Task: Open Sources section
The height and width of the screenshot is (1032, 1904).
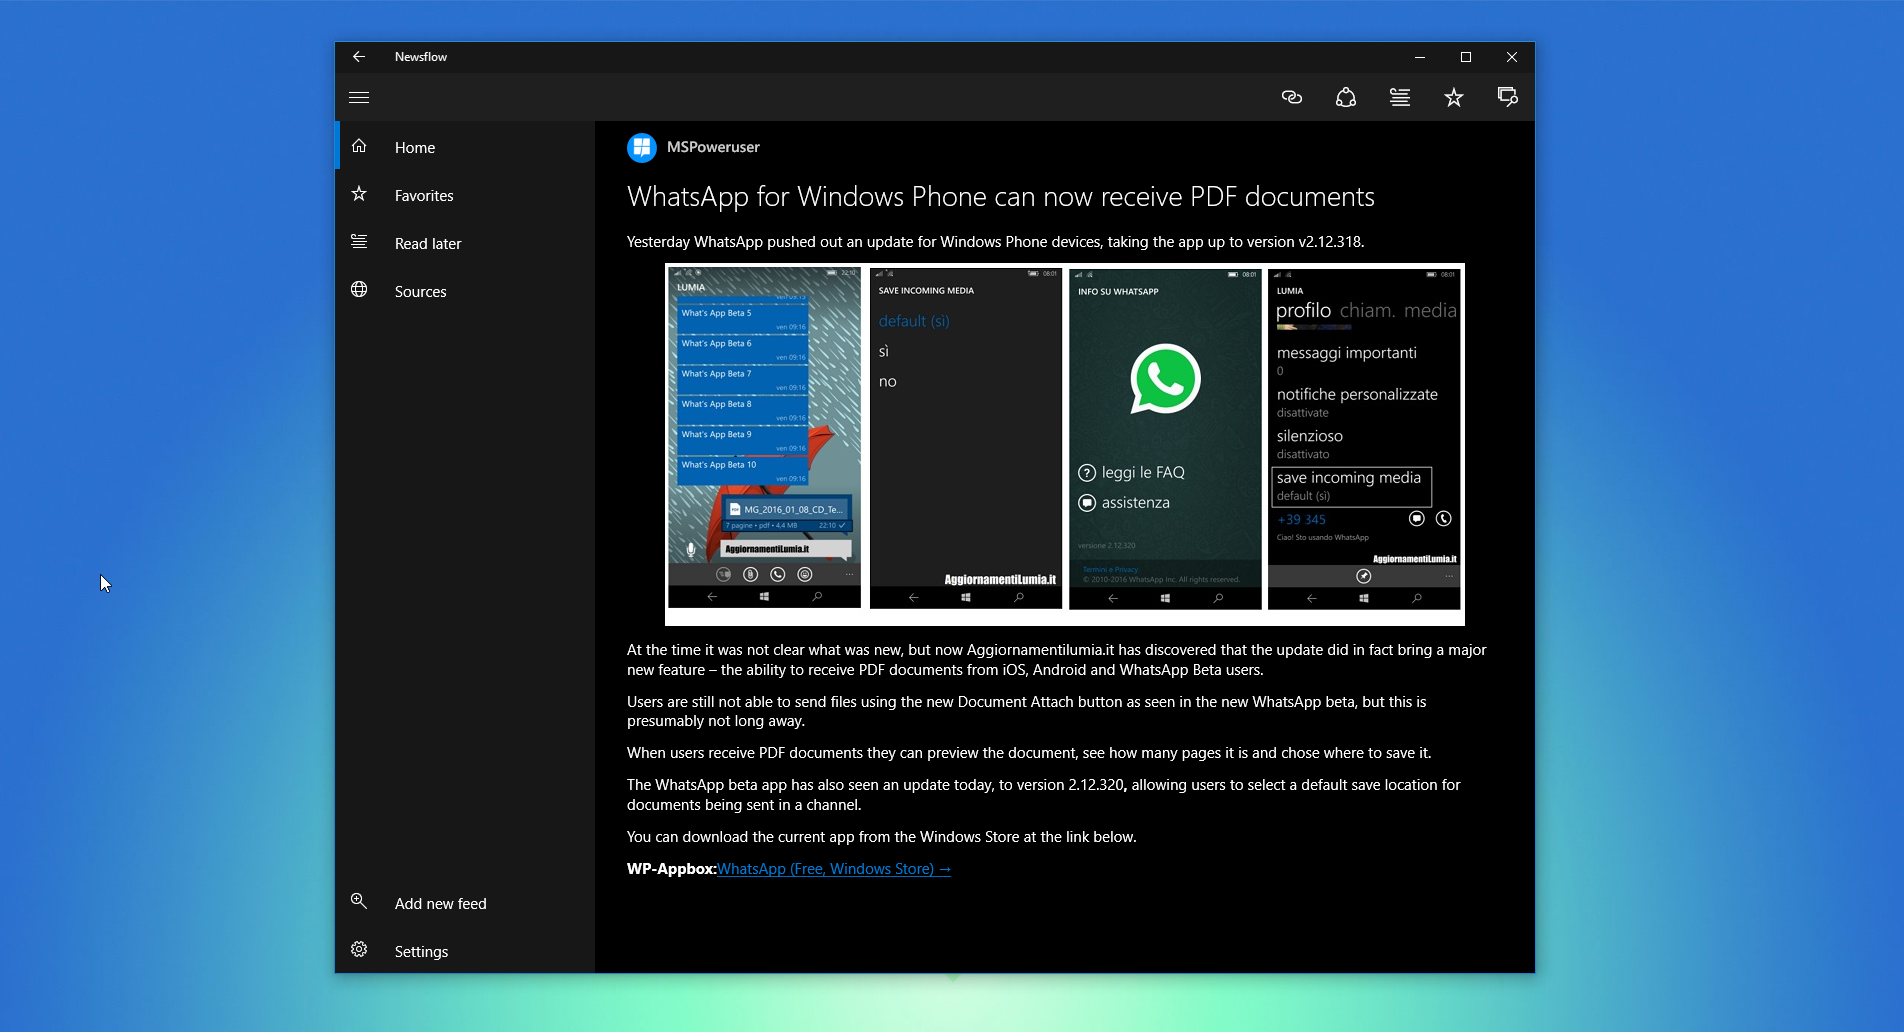Action: [465, 291]
